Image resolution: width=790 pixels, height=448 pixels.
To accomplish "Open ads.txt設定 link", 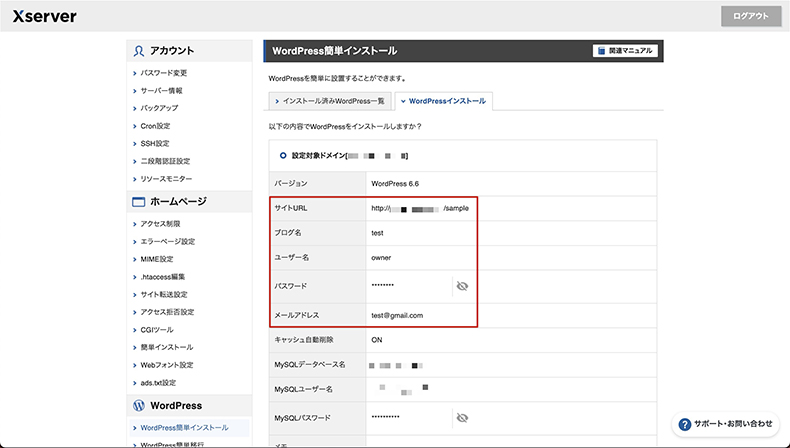I will [158, 383].
